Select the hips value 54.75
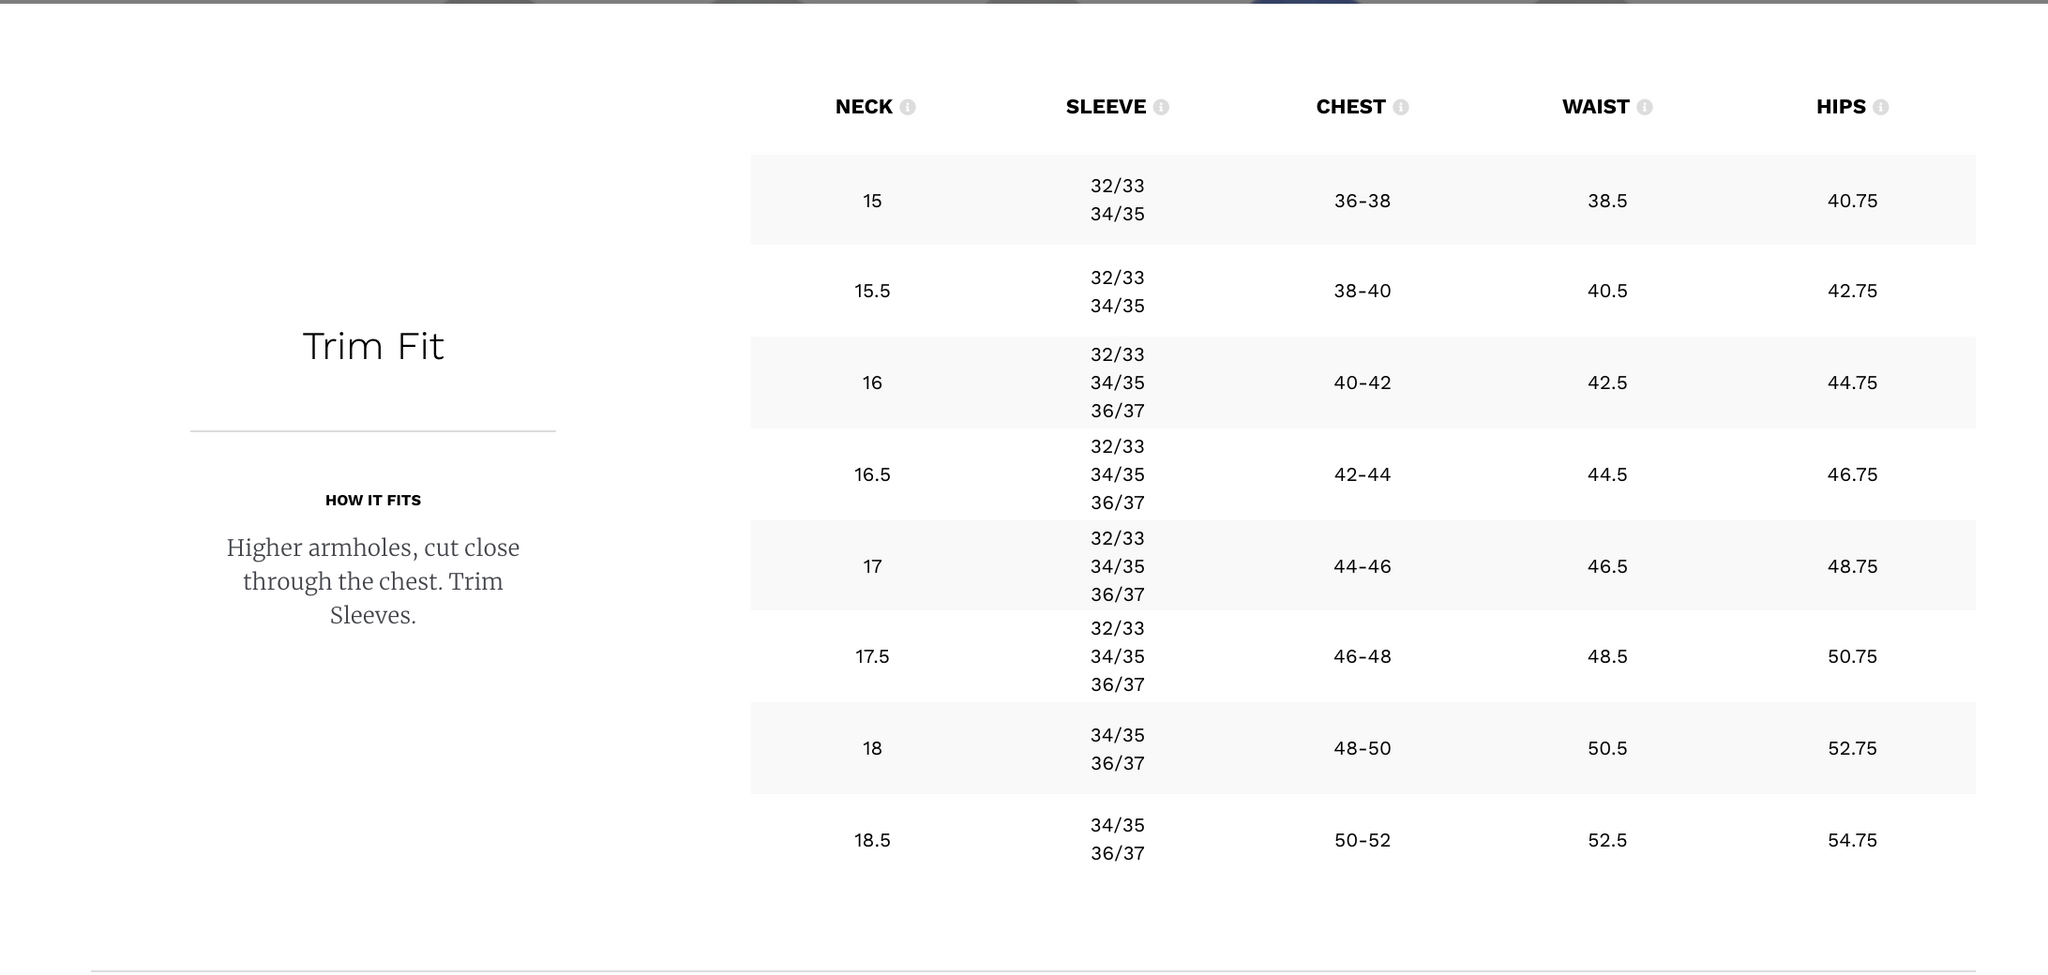The height and width of the screenshot is (975, 2048). point(1852,841)
